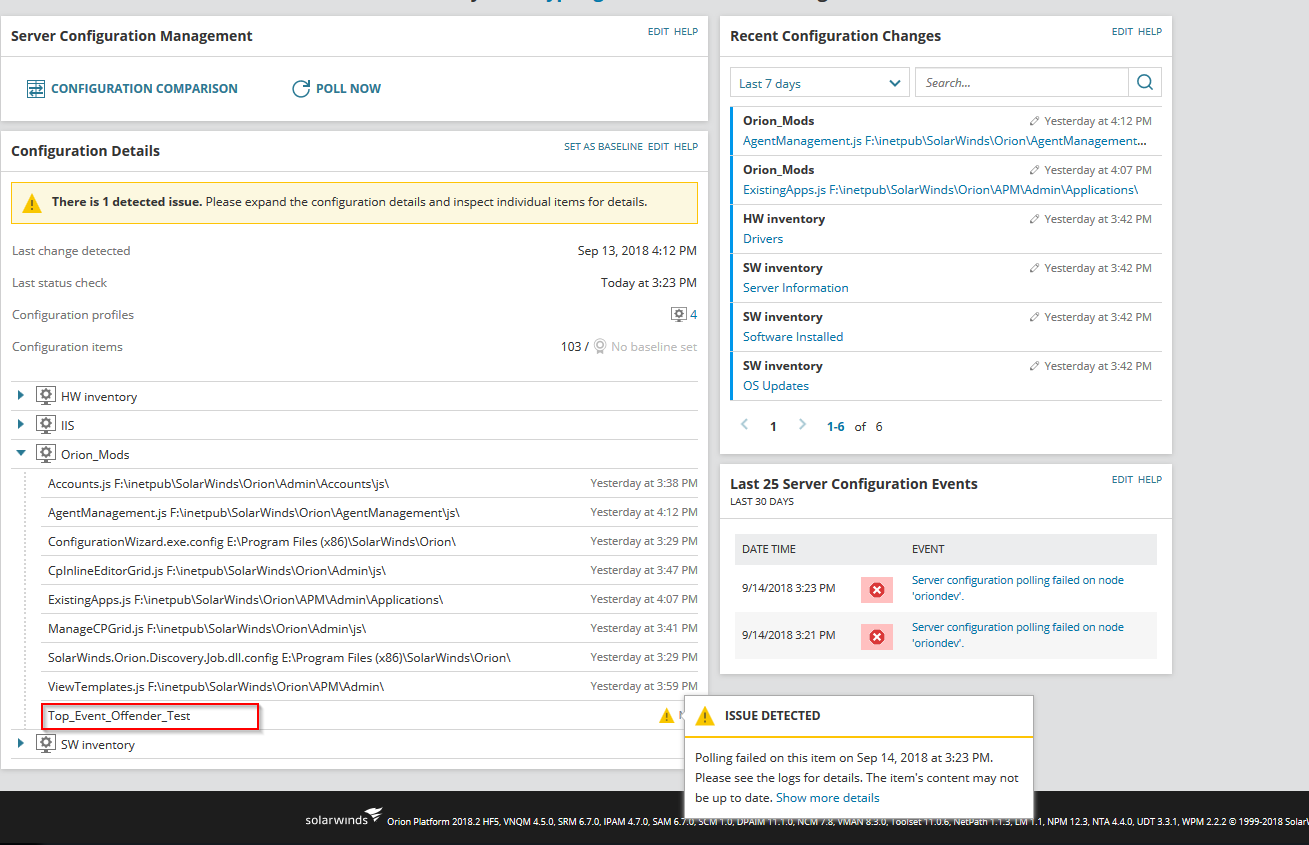Click IIS profile gear icon
The width and height of the screenshot is (1309, 845).
point(45,424)
